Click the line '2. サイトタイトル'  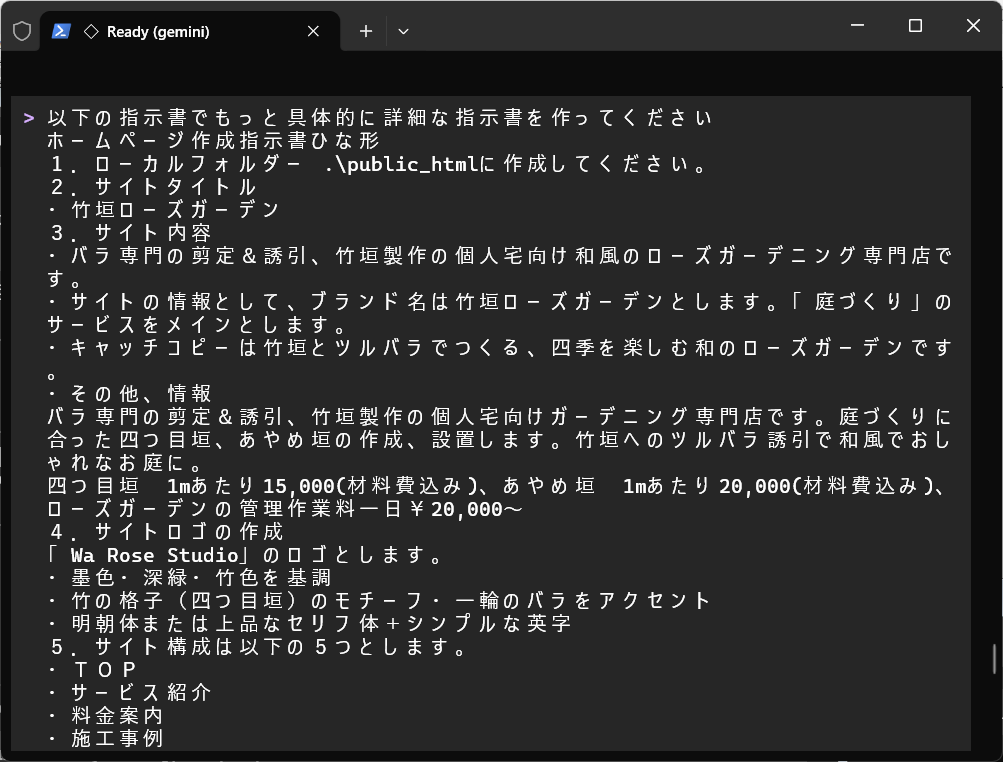click(154, 187)
